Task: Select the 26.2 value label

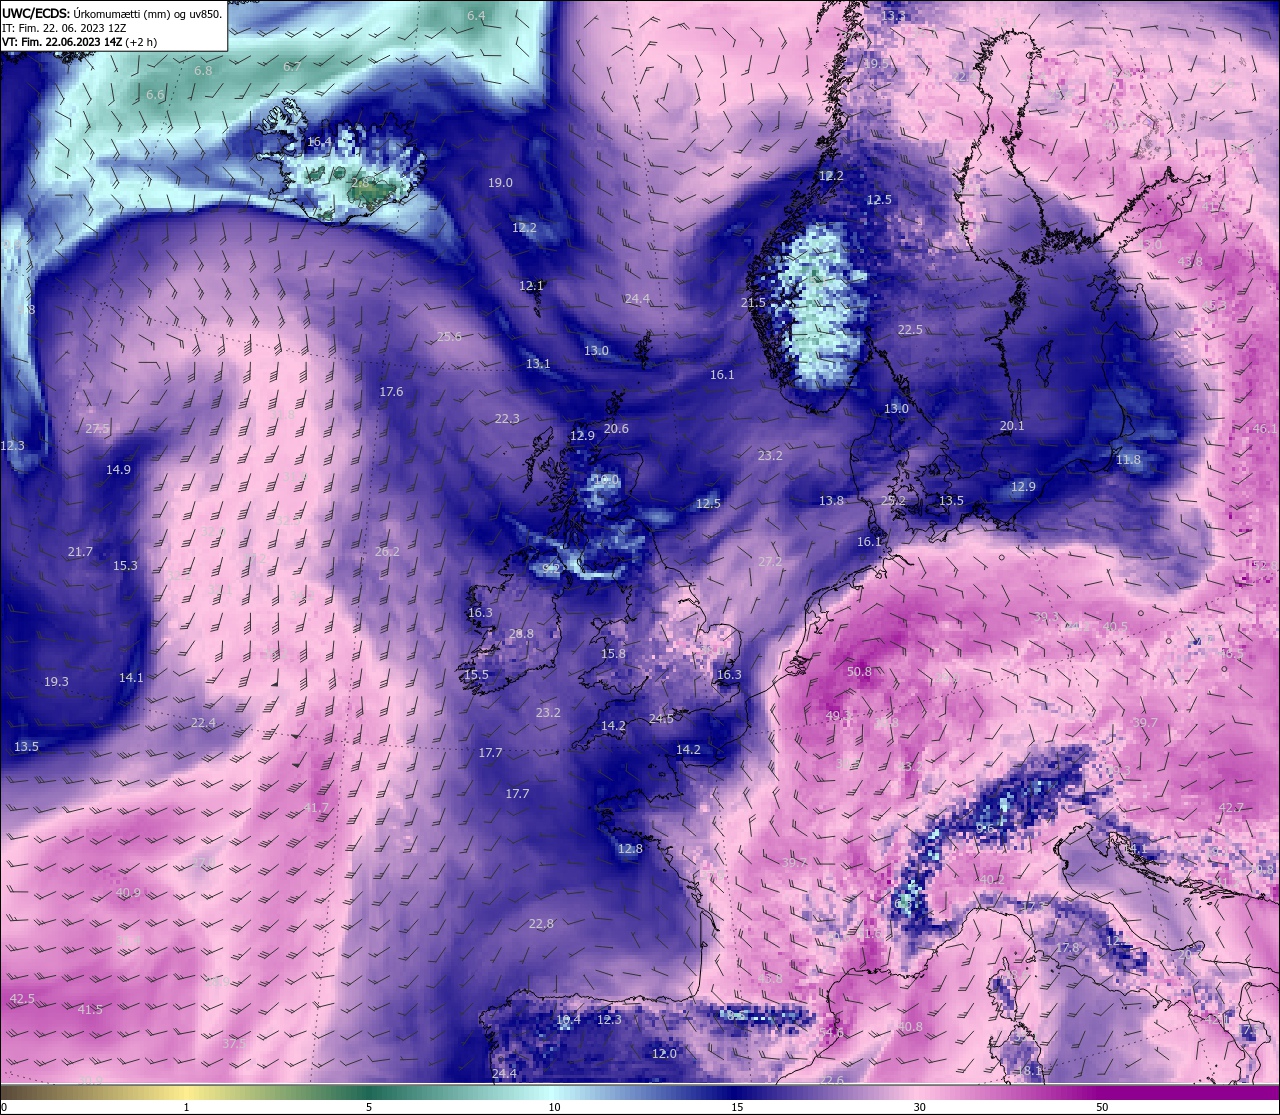Action: click(387, 552)
